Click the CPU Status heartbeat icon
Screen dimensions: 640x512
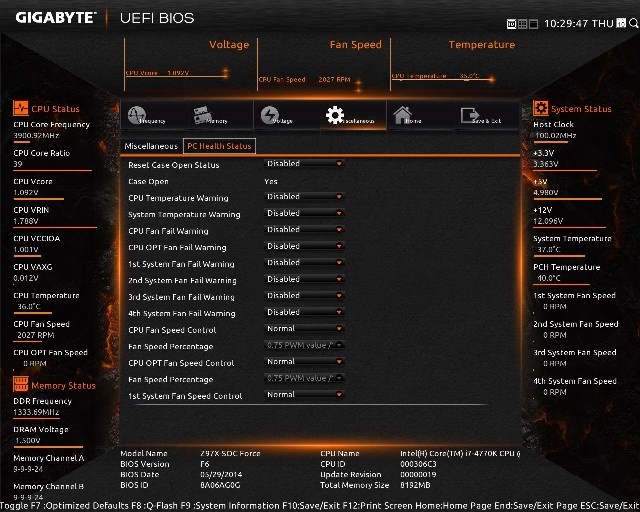click(x=20, y=108)
